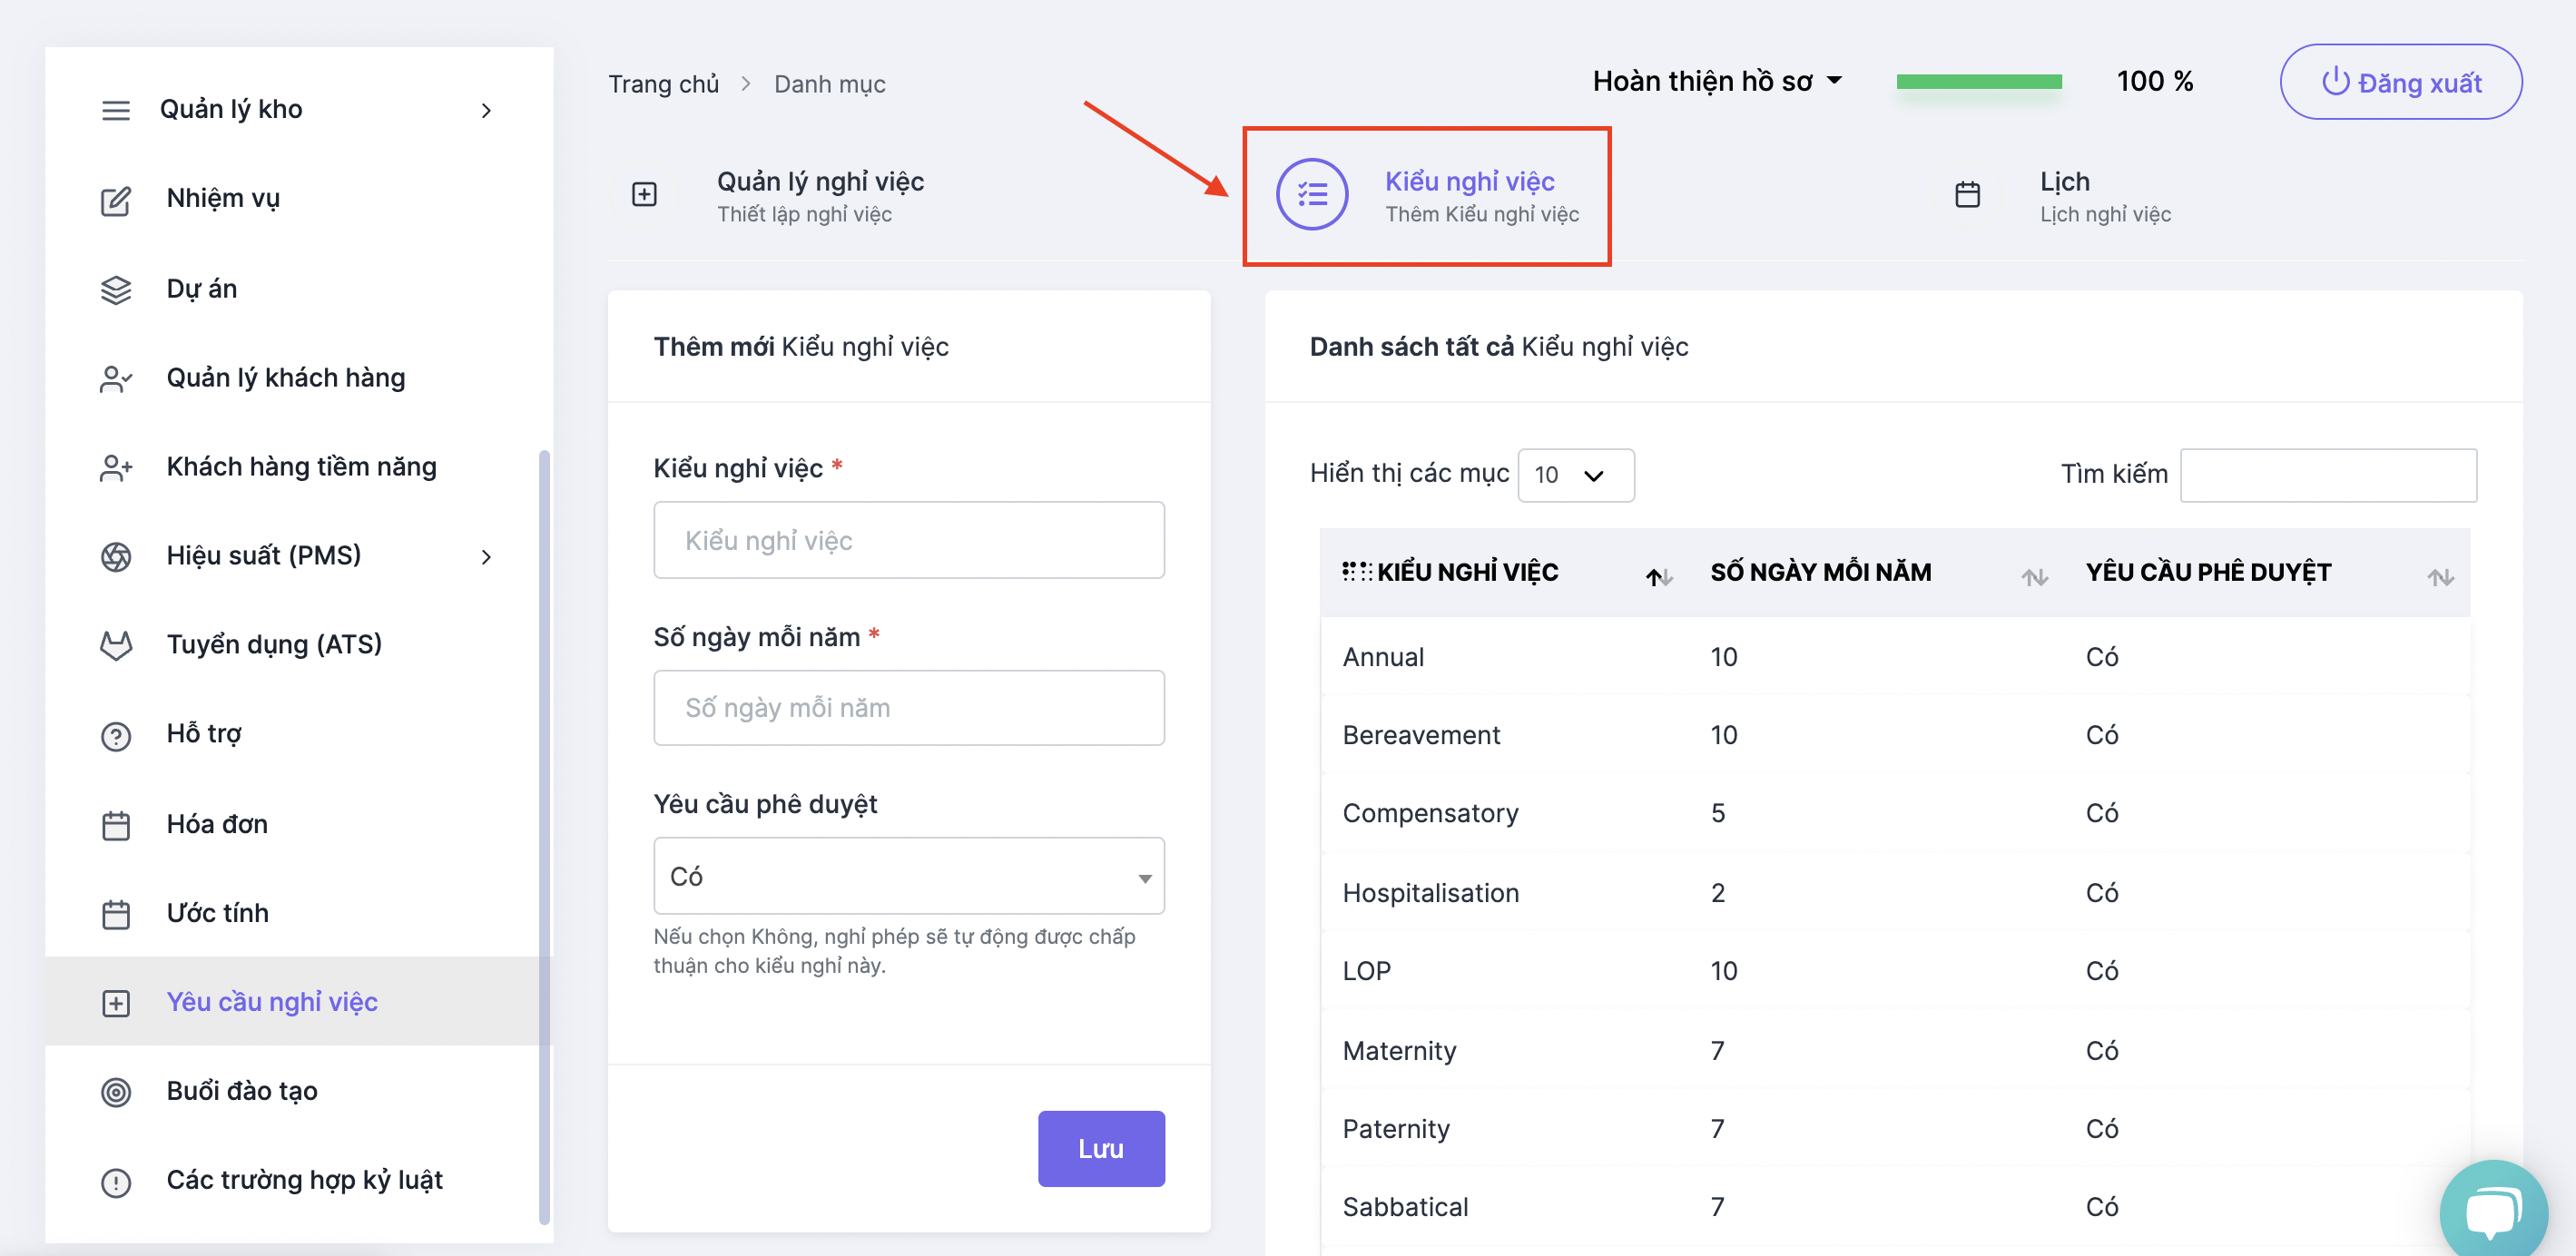Select the Sabbatical leave type row

[1895, 1207]
